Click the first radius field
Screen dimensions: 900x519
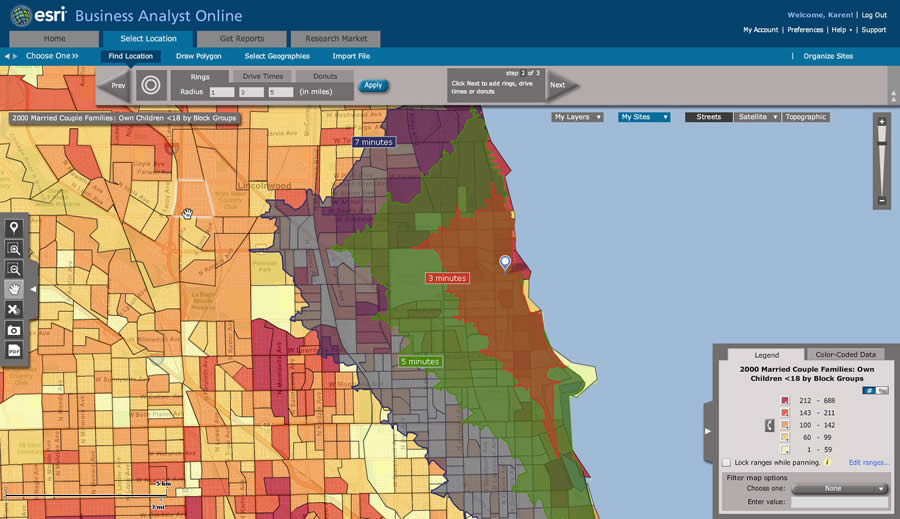pos(222,92)
